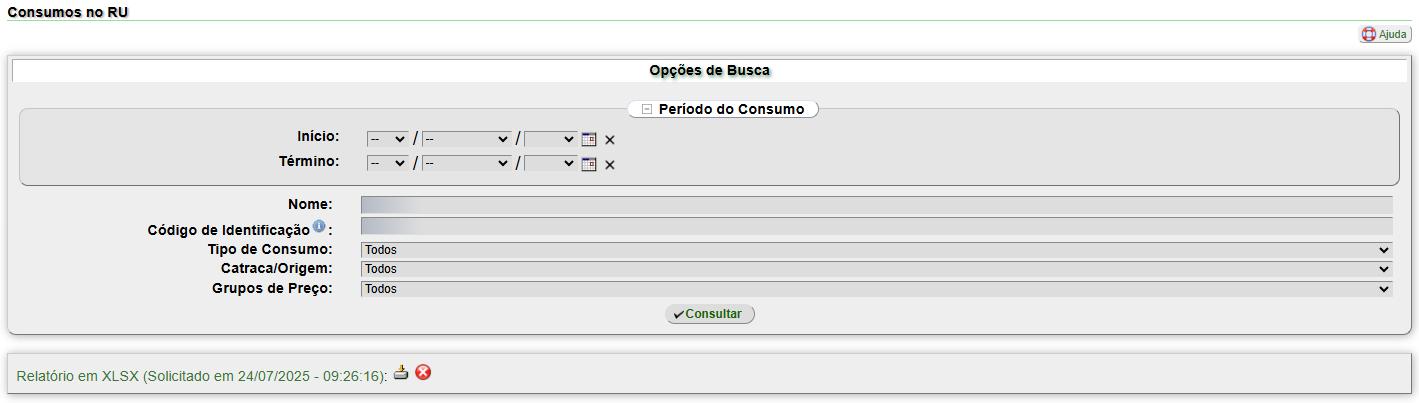This screenshot has height=403, width=1419.
Task: Open the Término day dropdown
Action: point(387,163)
